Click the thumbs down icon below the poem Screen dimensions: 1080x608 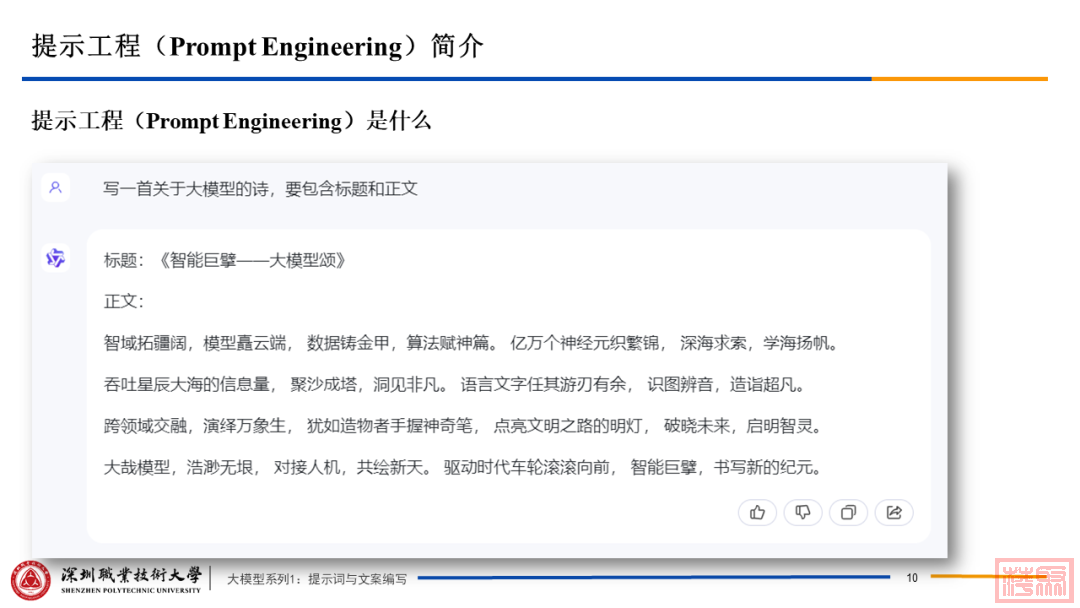pos(802,513)
